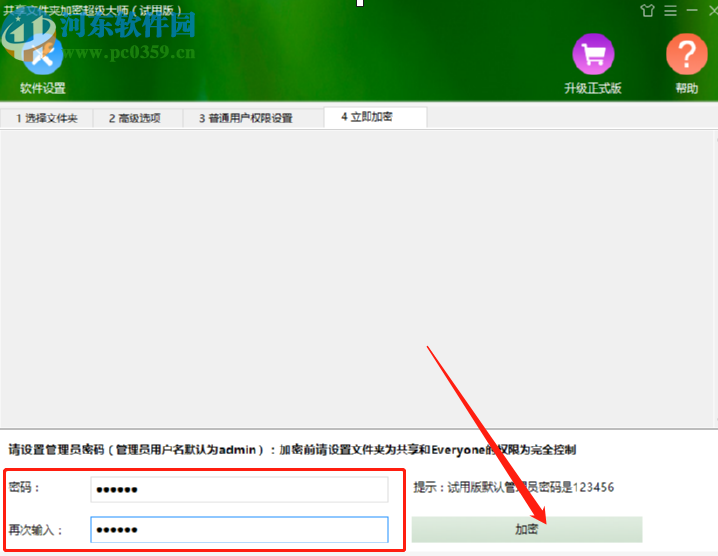The height and width of the screenshot is (556, 718).
Task: Click the 帮助 label text
Action: 686,88
